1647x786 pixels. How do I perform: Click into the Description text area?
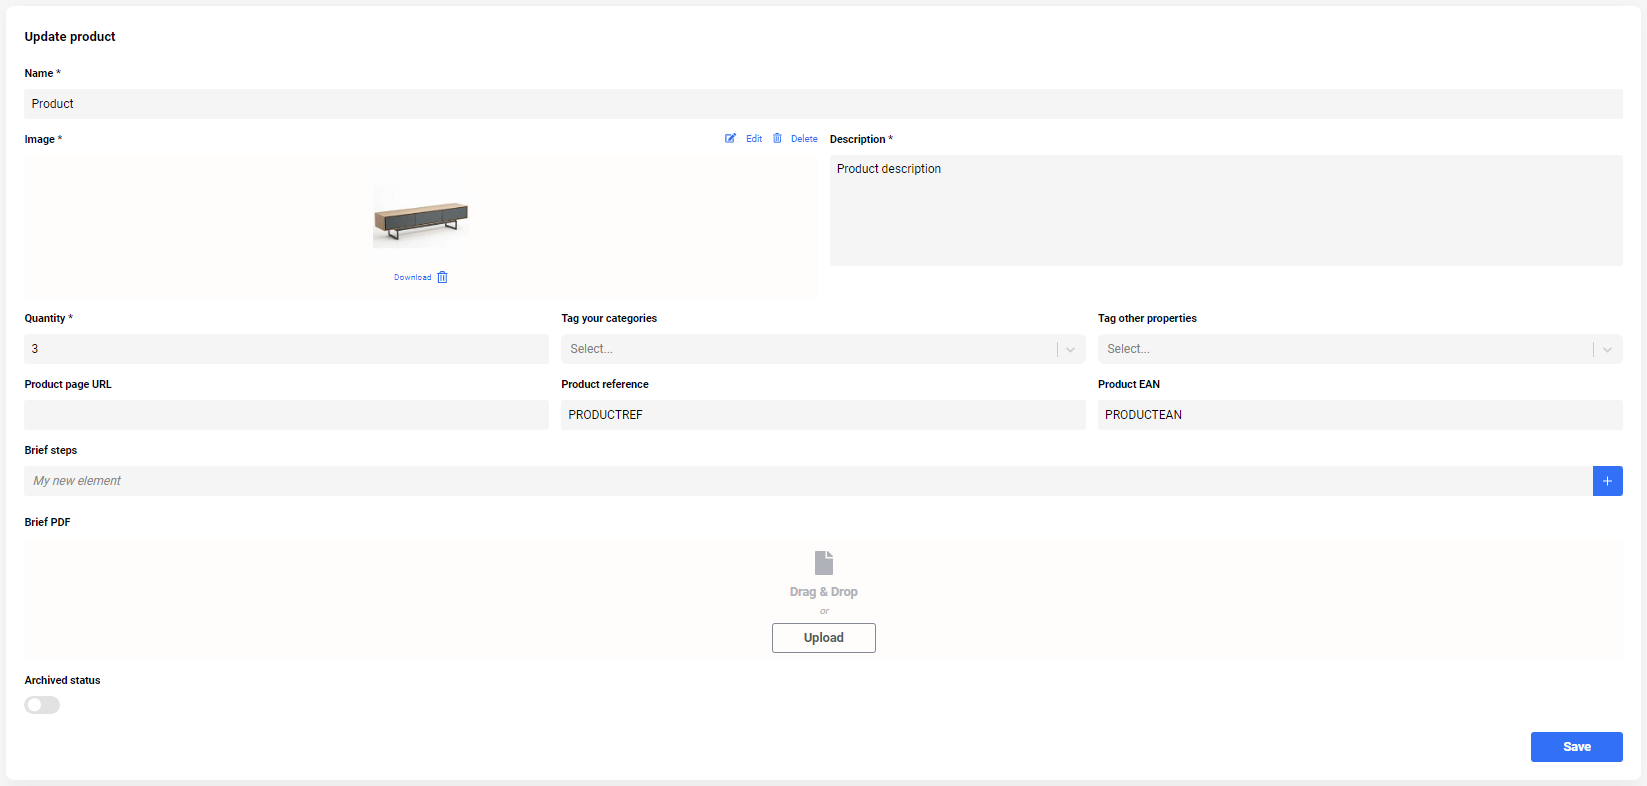click(x=1225, y=210)
